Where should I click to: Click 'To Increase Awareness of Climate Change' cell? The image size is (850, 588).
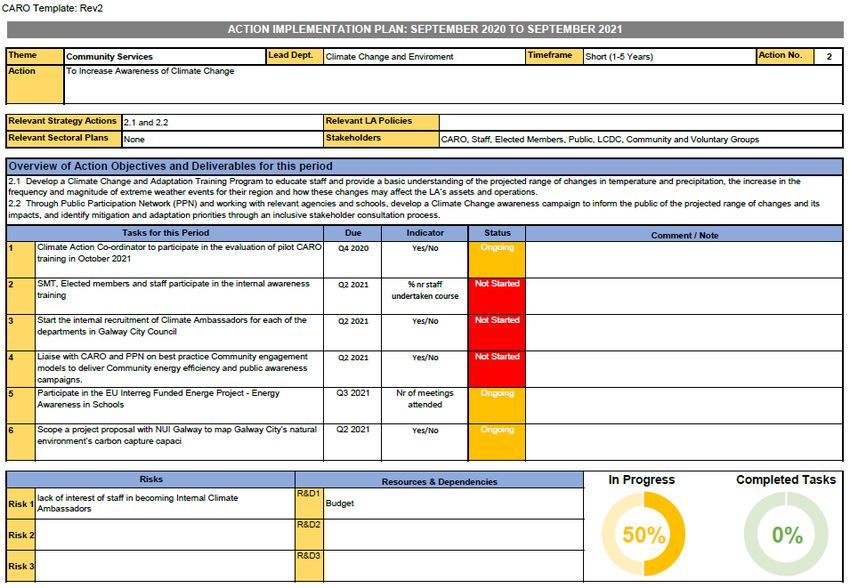click(453, 84)
